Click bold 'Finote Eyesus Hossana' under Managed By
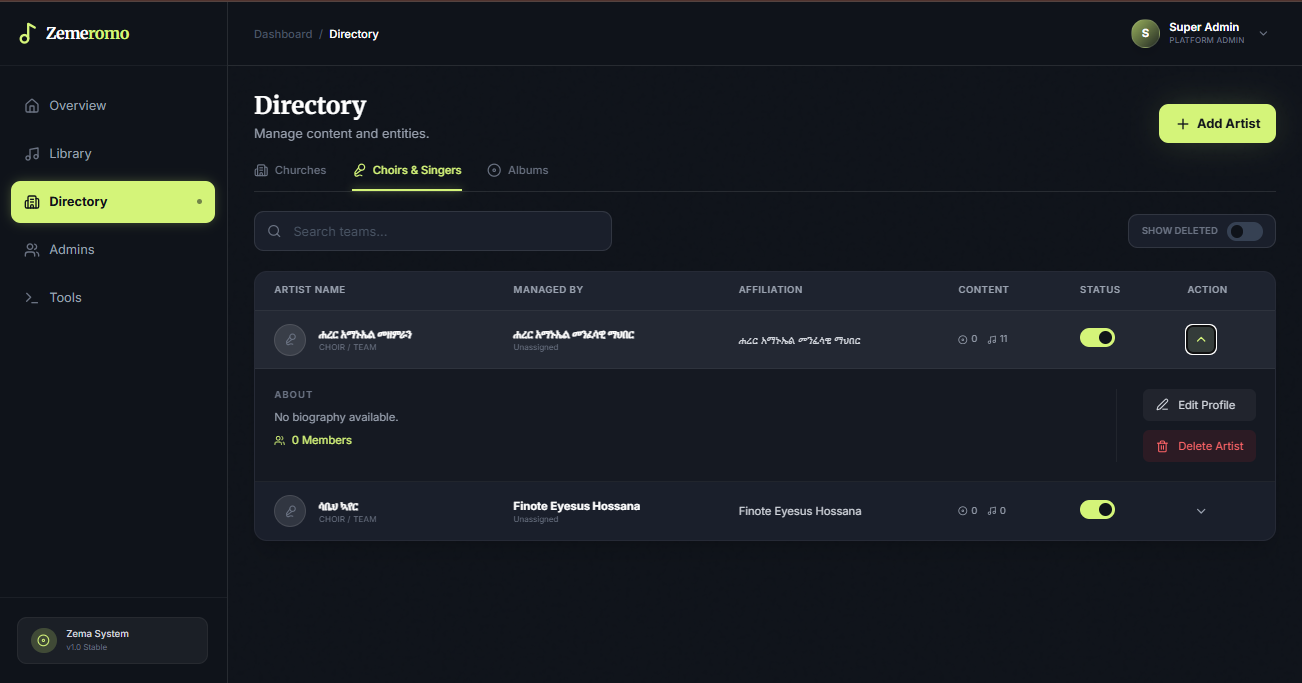The width and height of the screenshot is (1302, 683). pyautogui.click(x=577, y=506)
